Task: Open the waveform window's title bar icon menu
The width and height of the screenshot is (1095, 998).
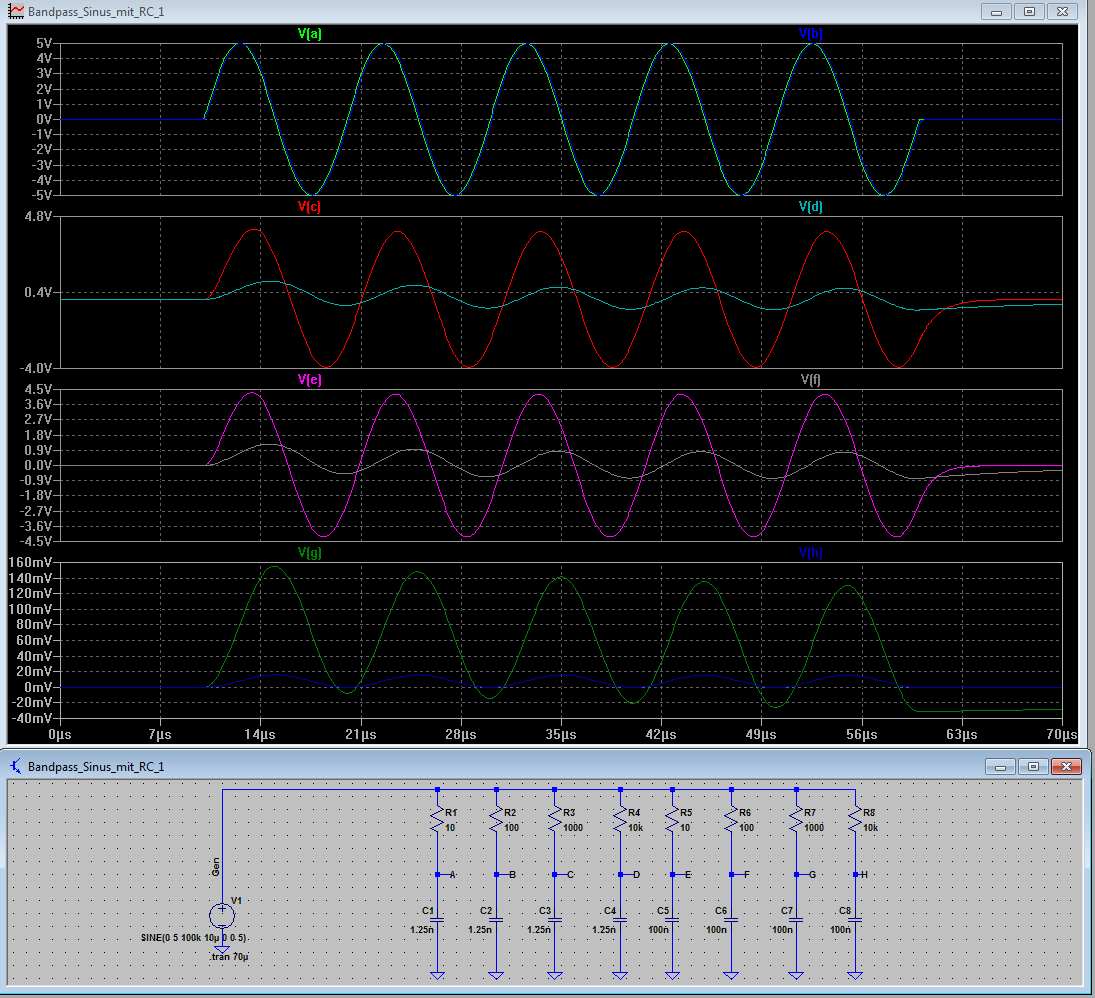Action: (x=17, y=11)
